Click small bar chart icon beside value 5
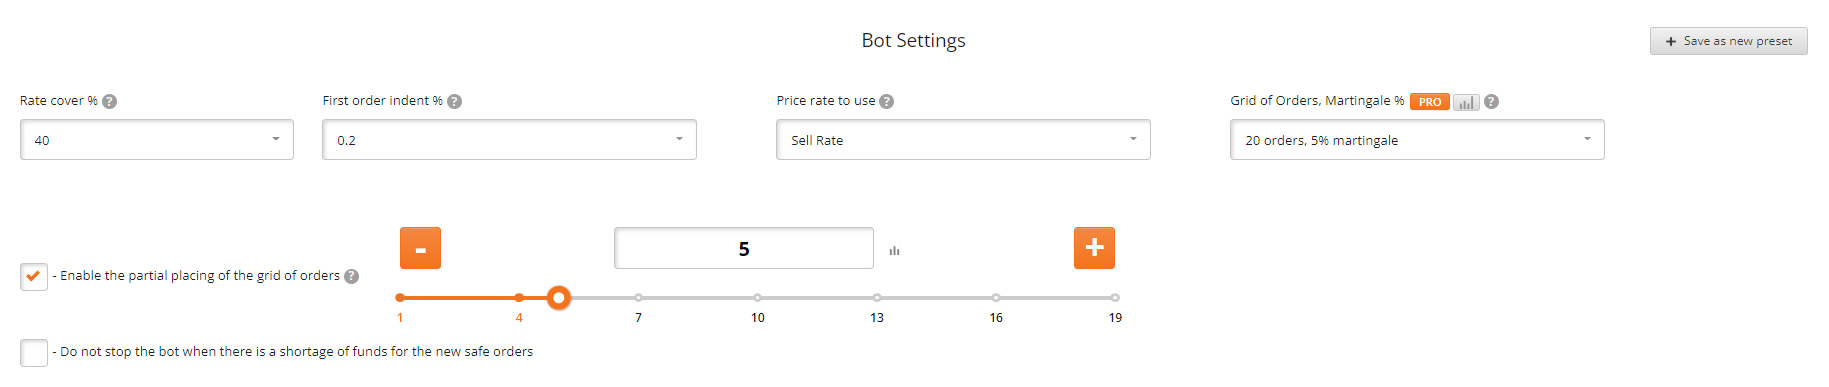The width and height of the screenshot is (1829, 387). point(895,251)
